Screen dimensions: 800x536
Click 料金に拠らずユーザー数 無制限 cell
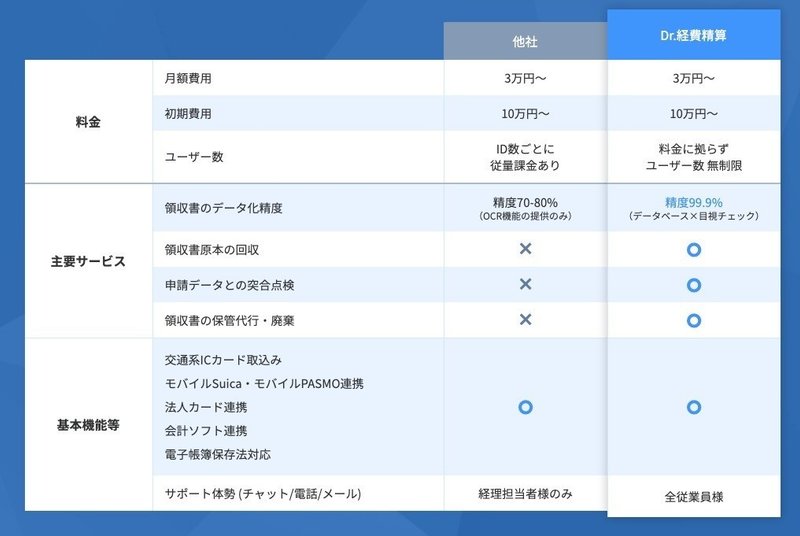pyautogui.click(x=693, y=157)
